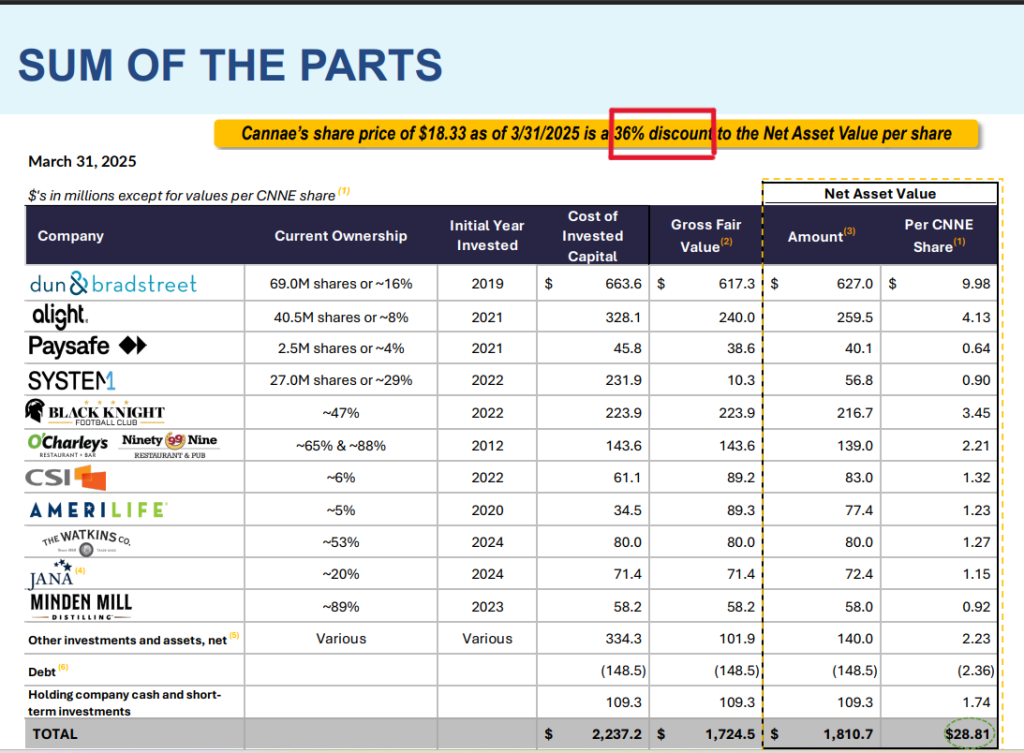
Task: Click the Minden Mill Distilling logo
Action: point(81,606)
